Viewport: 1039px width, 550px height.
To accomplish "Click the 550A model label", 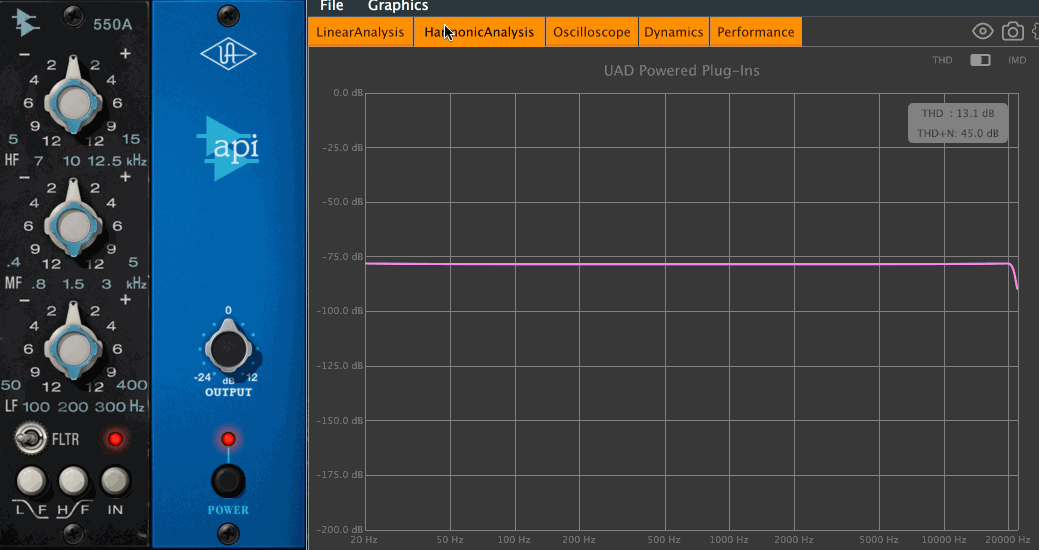I will click(x=113, y=25).
